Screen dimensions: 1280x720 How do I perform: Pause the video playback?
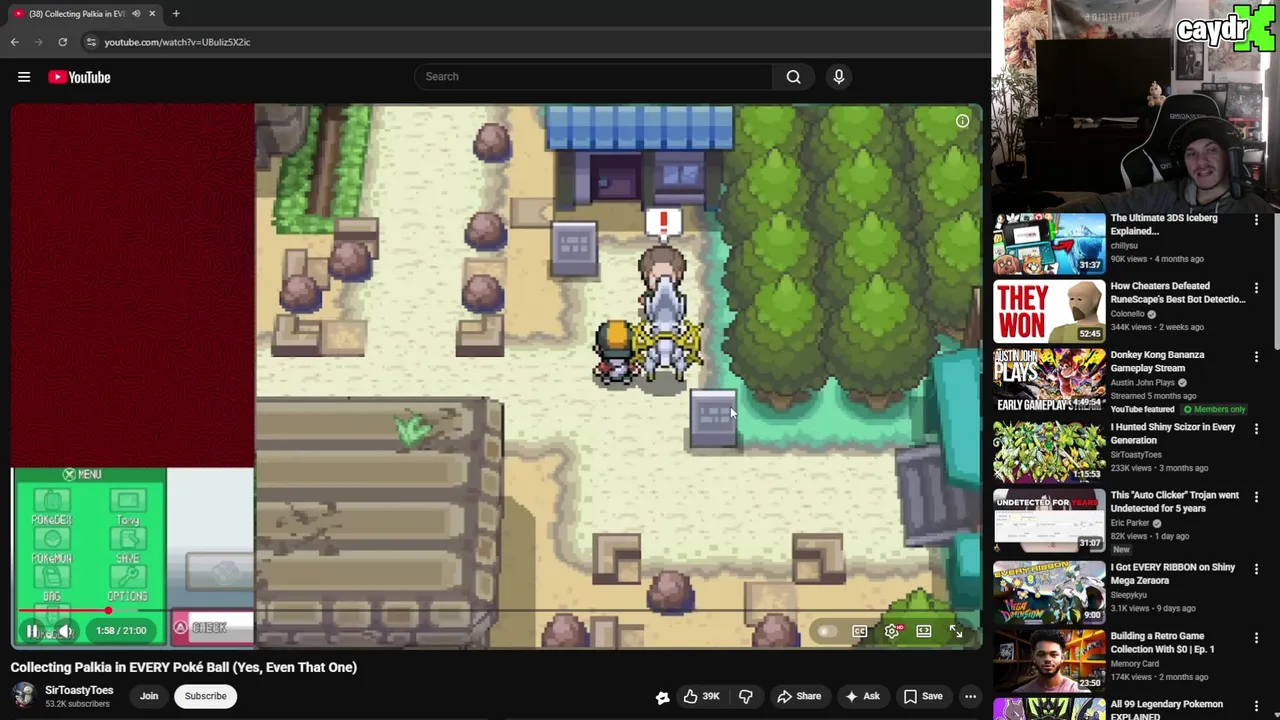(32, 631)
